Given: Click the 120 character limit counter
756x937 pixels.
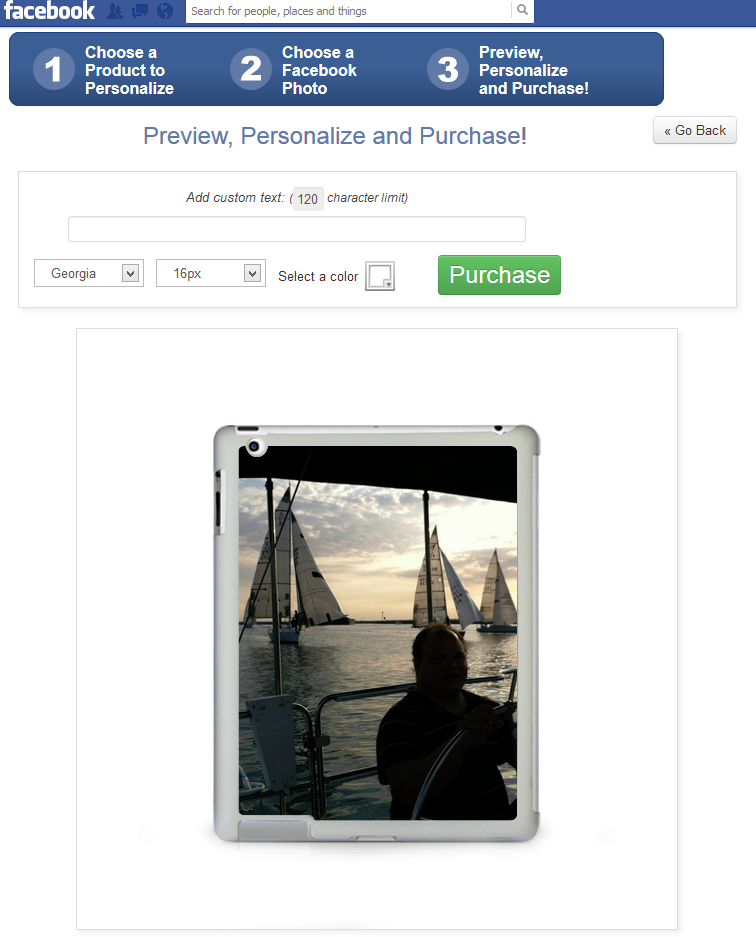Looking at the screenshot, I should (308, 199).
